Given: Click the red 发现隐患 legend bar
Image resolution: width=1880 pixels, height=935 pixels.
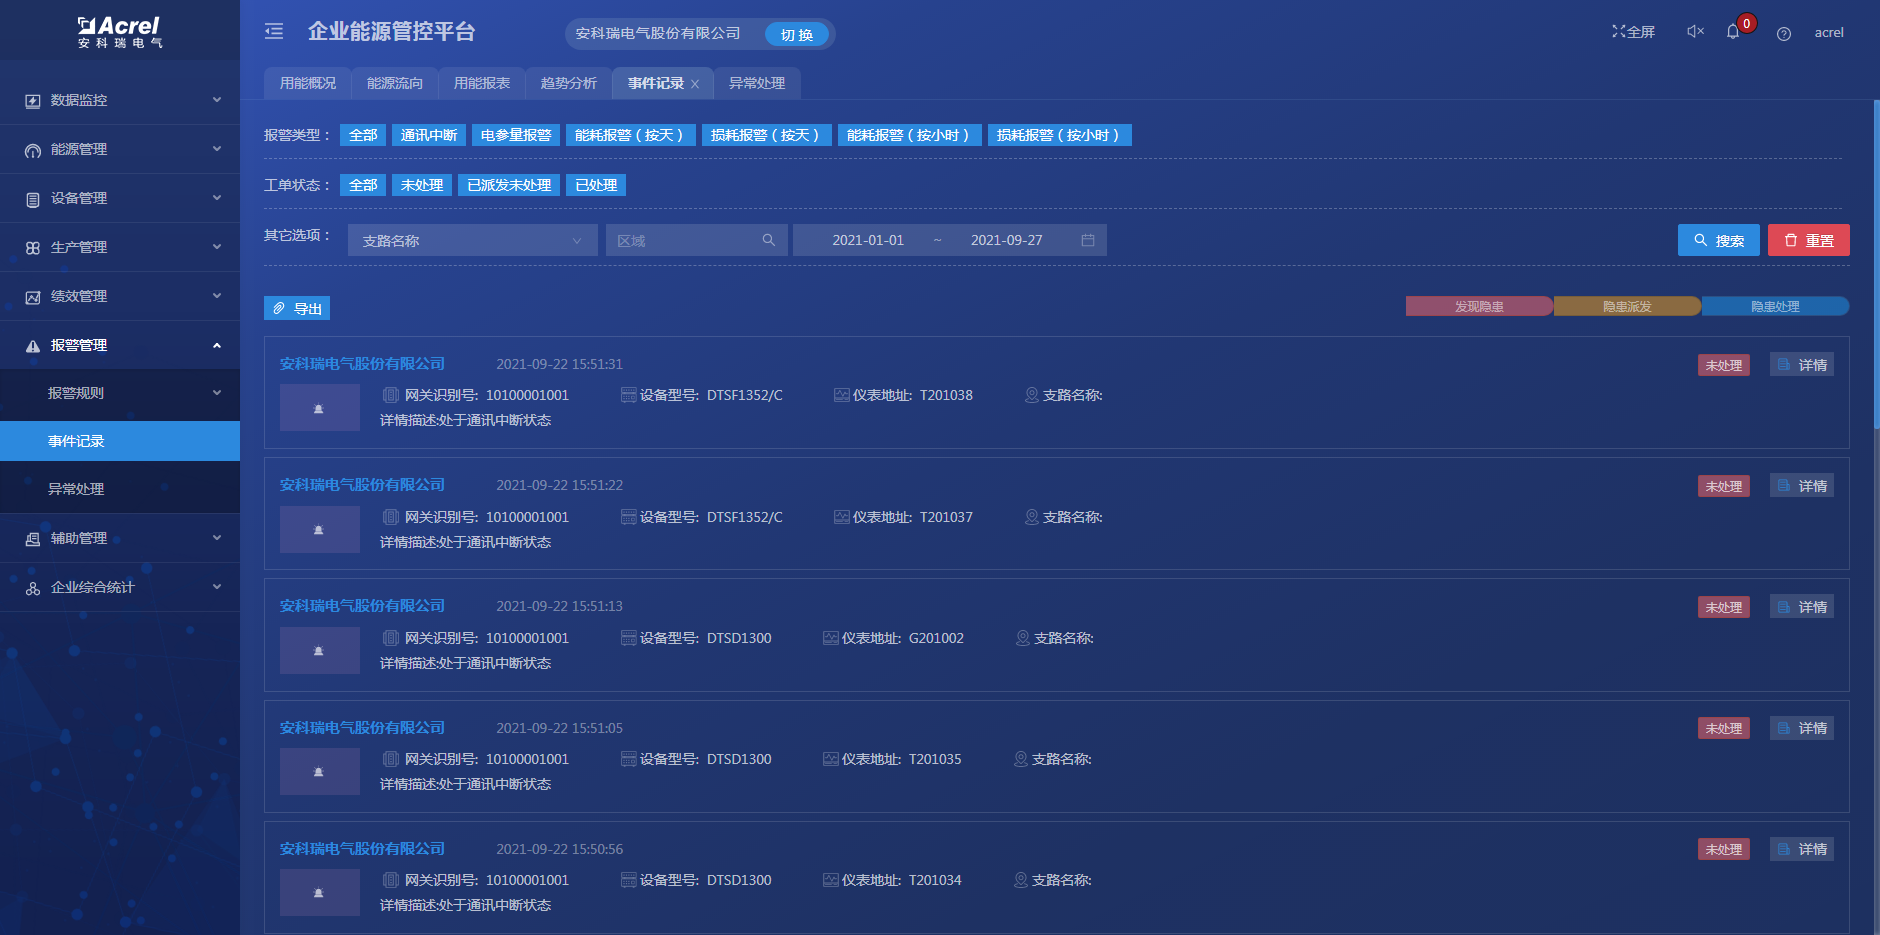Looking at the screenshot, I should pos(1479,306).
